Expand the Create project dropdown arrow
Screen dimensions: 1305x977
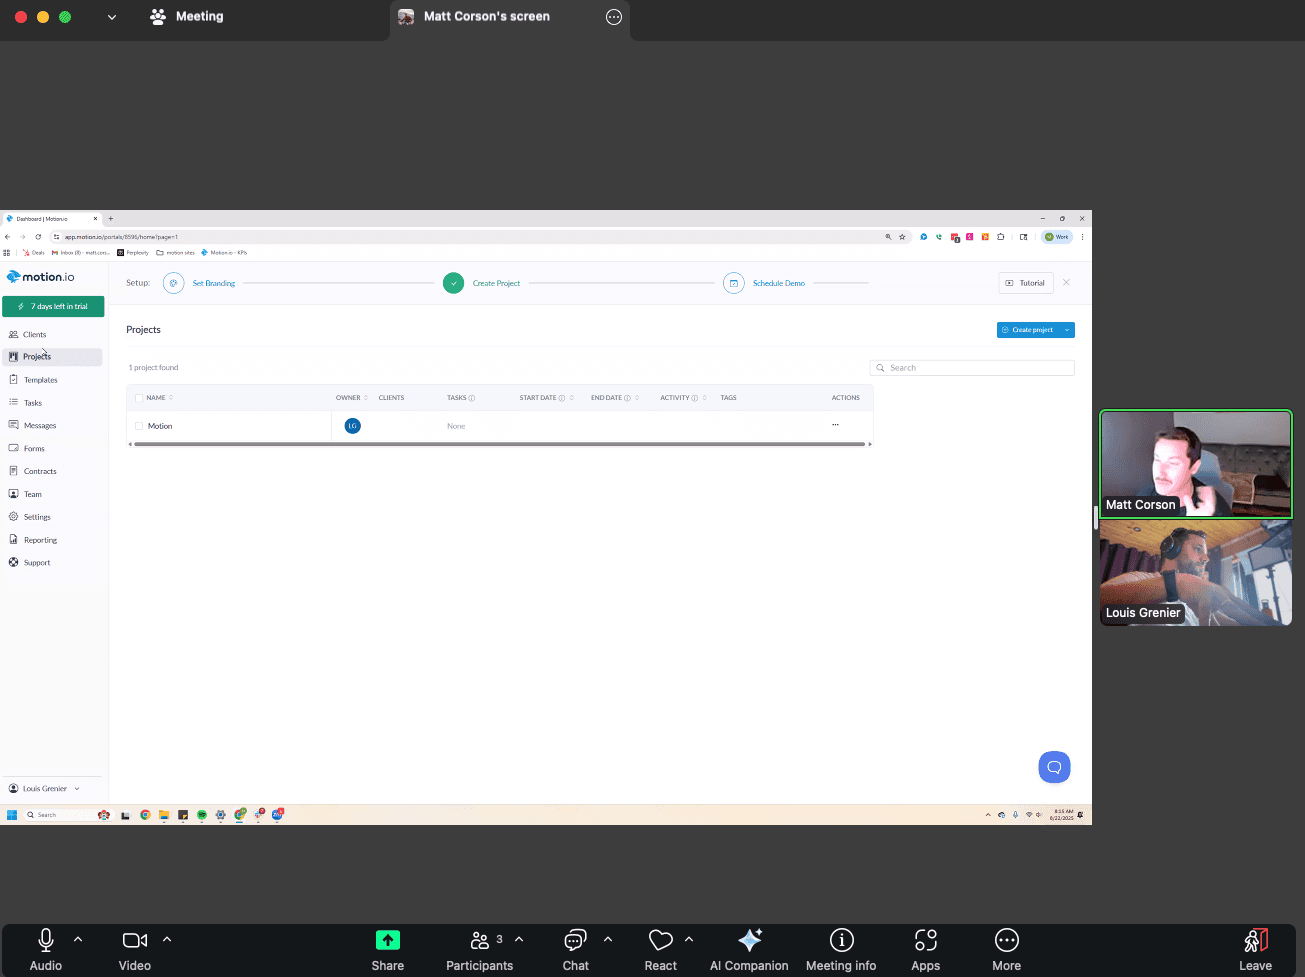(x=1068, y=329)
